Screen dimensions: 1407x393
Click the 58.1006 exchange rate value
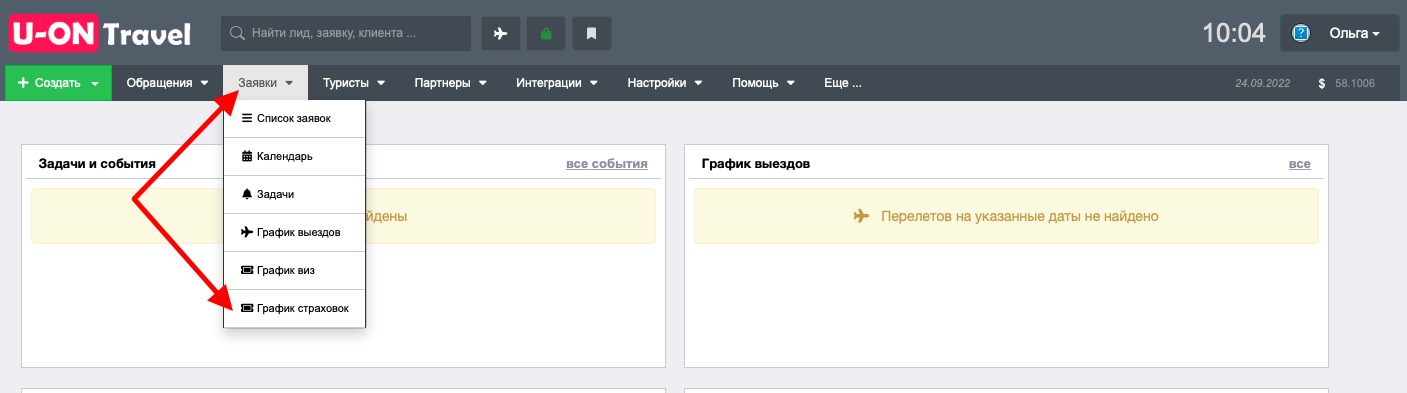(x=1354, y=84)
